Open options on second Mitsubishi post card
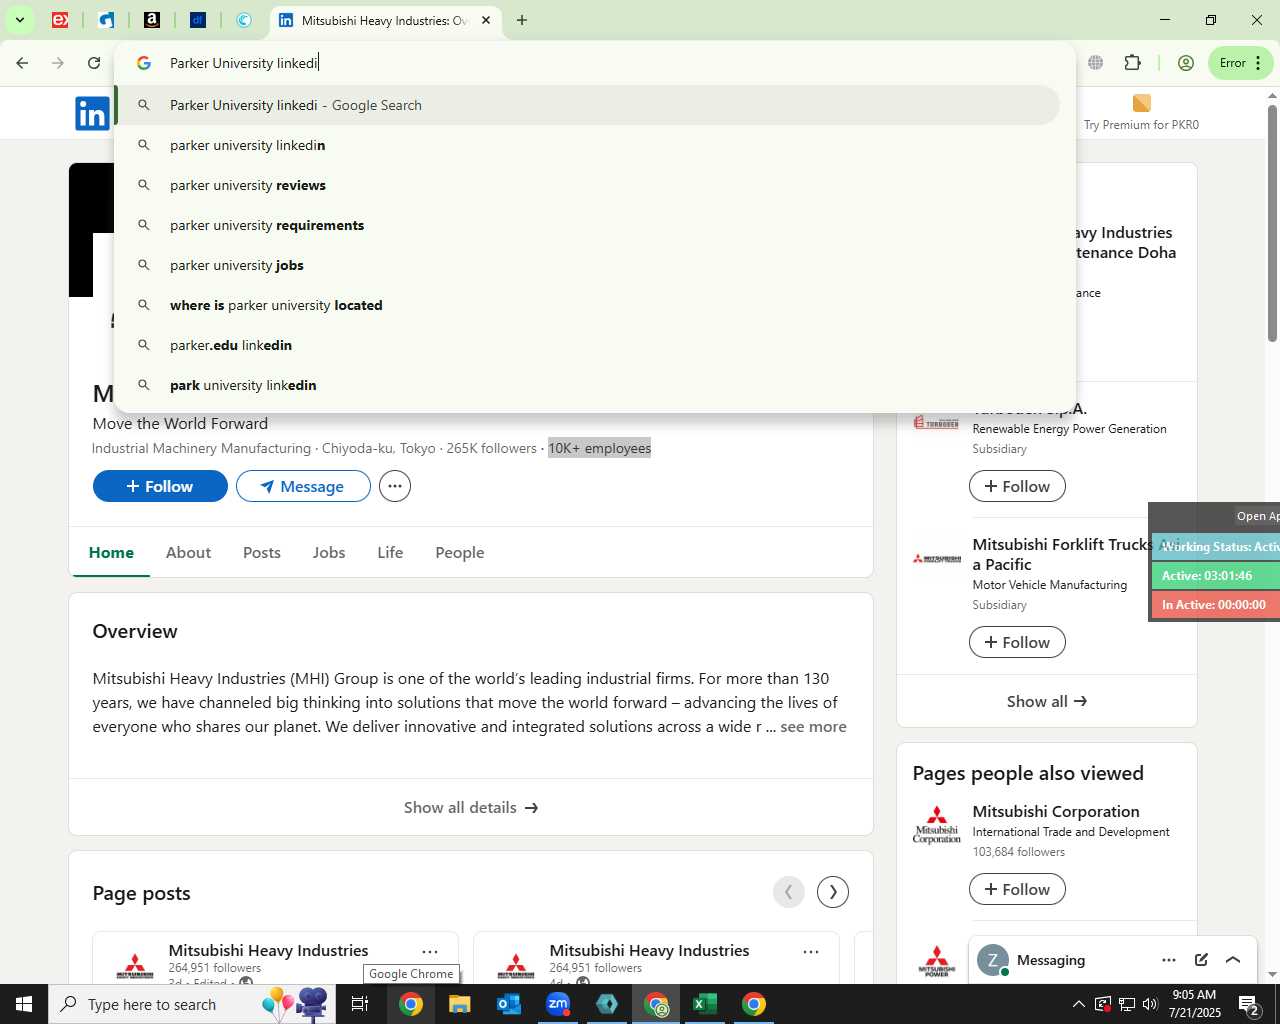This screenshot has height=1024, width=1280. click(811, 951)
